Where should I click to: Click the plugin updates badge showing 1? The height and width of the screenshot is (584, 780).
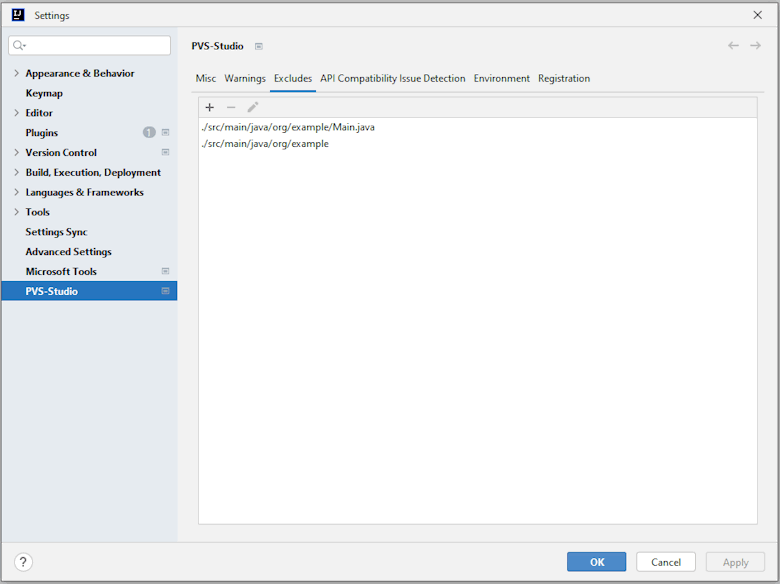(149, 132)
